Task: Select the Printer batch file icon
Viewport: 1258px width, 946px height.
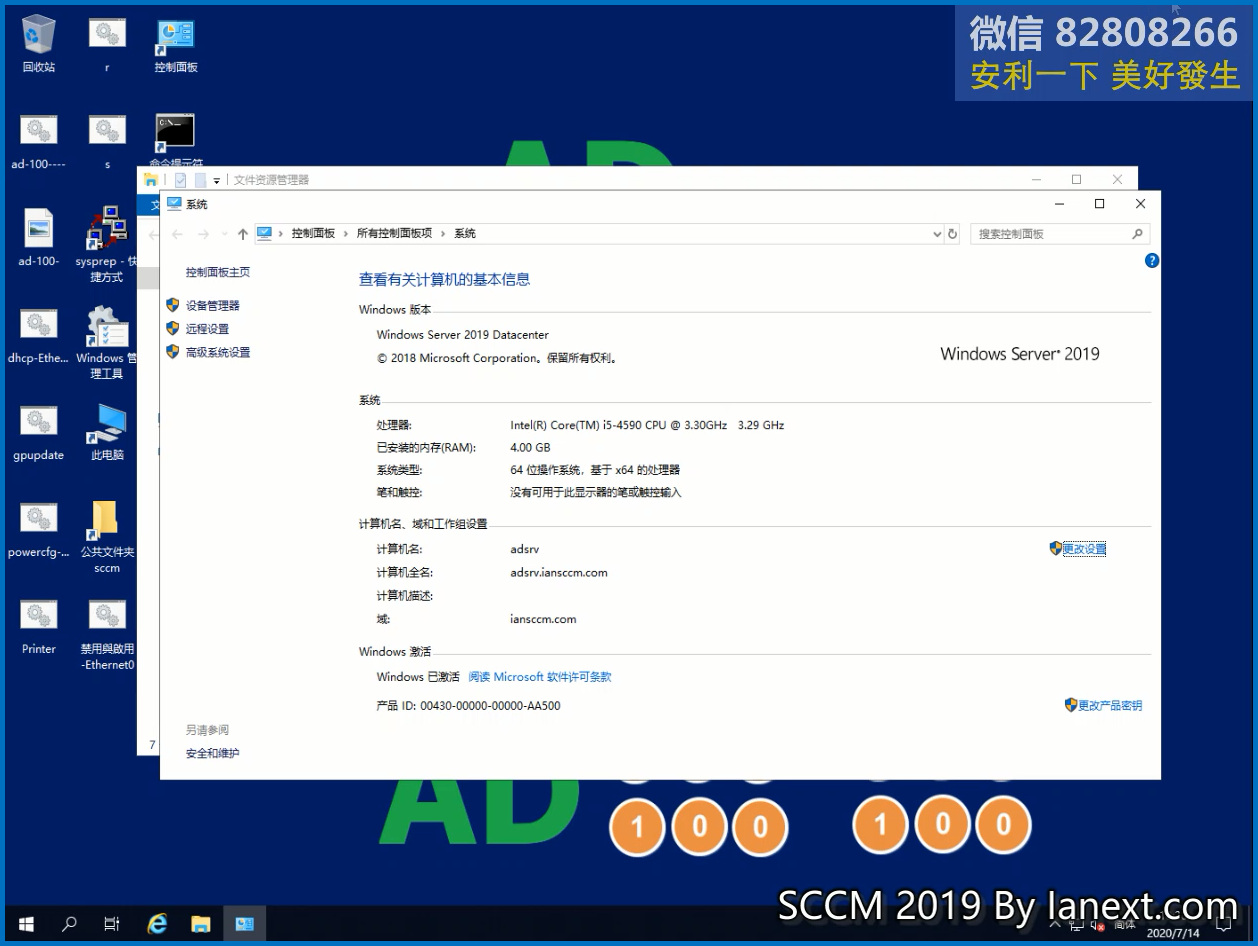Action: tap(38, 627)
